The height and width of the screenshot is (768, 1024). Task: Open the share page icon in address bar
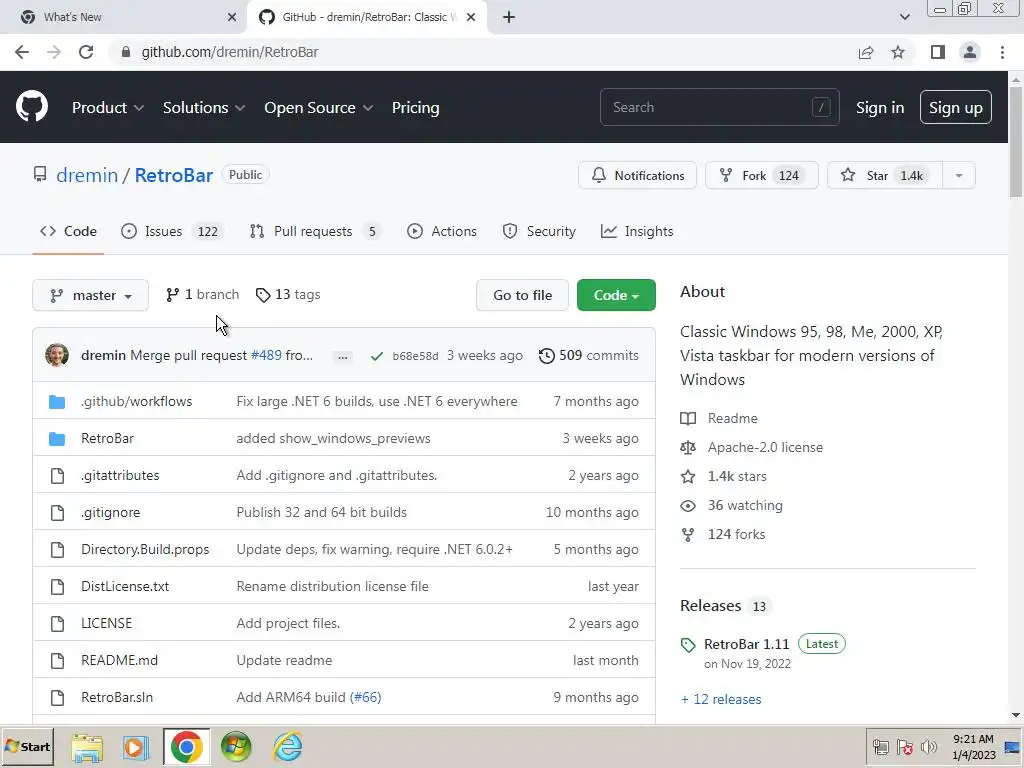click(866, 52)
